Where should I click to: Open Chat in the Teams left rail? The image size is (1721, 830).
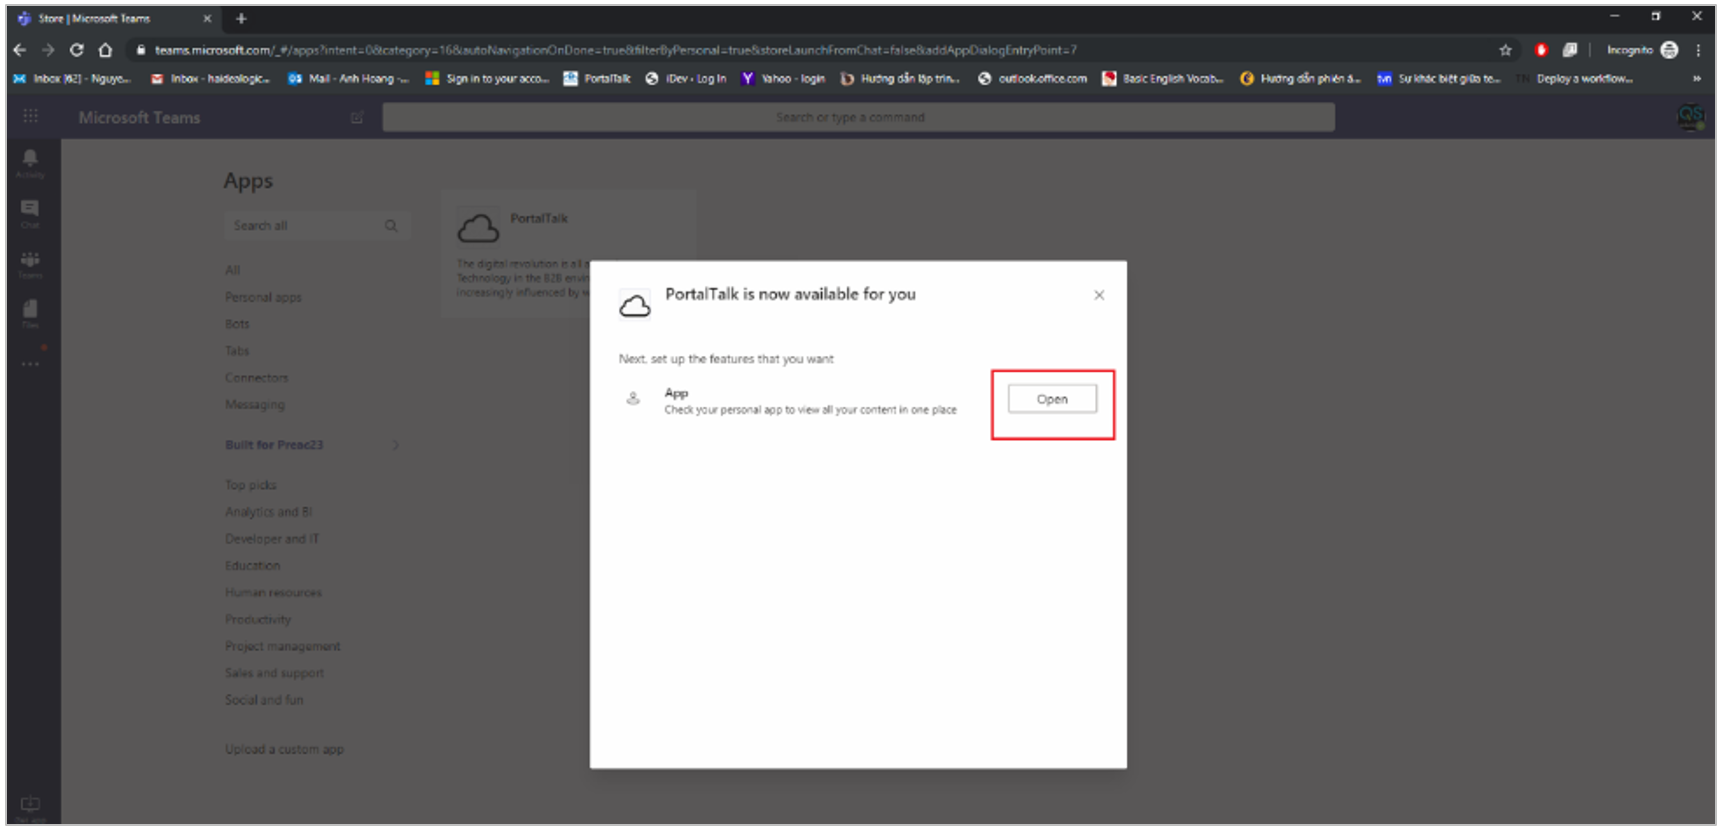click(30, 214)
